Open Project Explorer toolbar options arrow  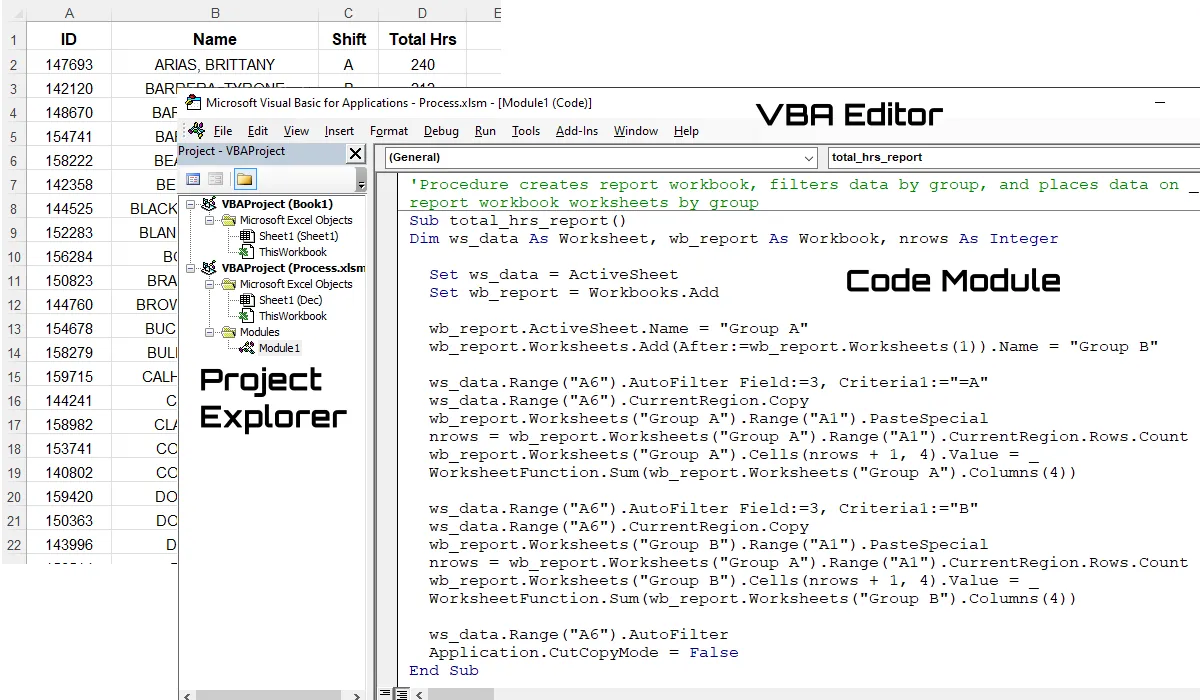[361, 180]
